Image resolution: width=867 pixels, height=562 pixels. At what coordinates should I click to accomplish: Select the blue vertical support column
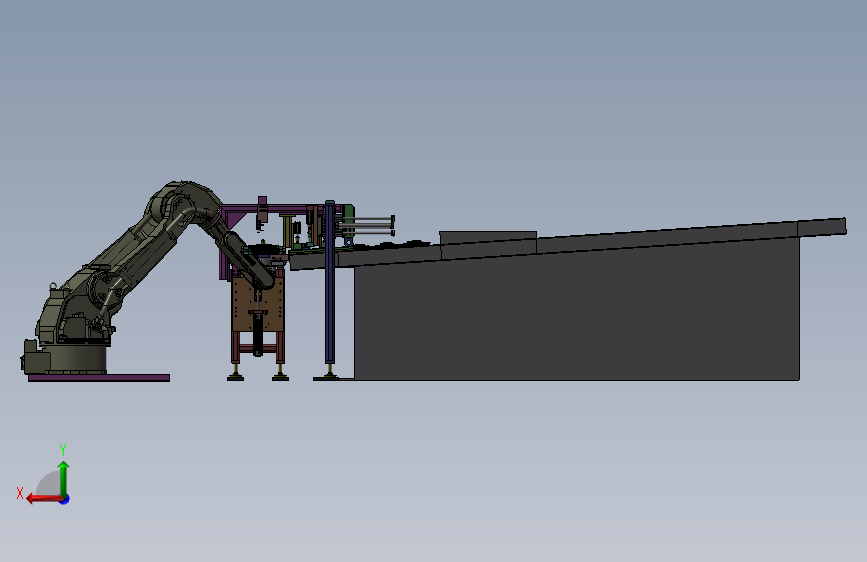click(330, 283)
